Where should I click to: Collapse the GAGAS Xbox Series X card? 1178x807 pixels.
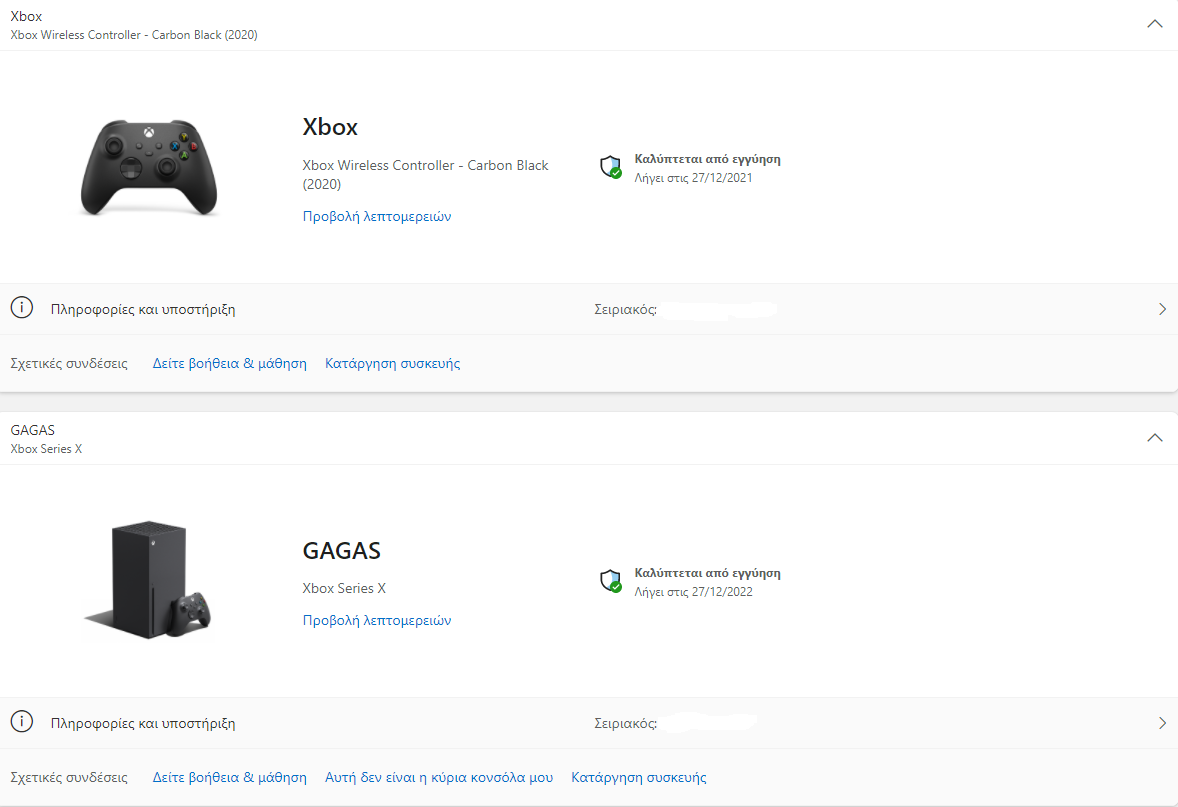click(1155, 438)
